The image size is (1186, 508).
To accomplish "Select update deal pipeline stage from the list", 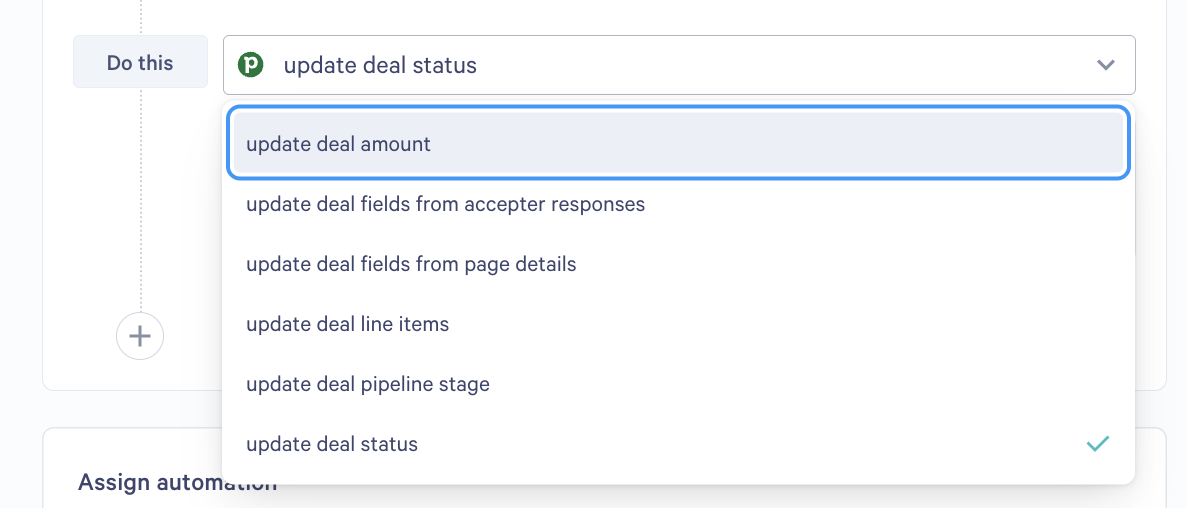I will point(678,384).
